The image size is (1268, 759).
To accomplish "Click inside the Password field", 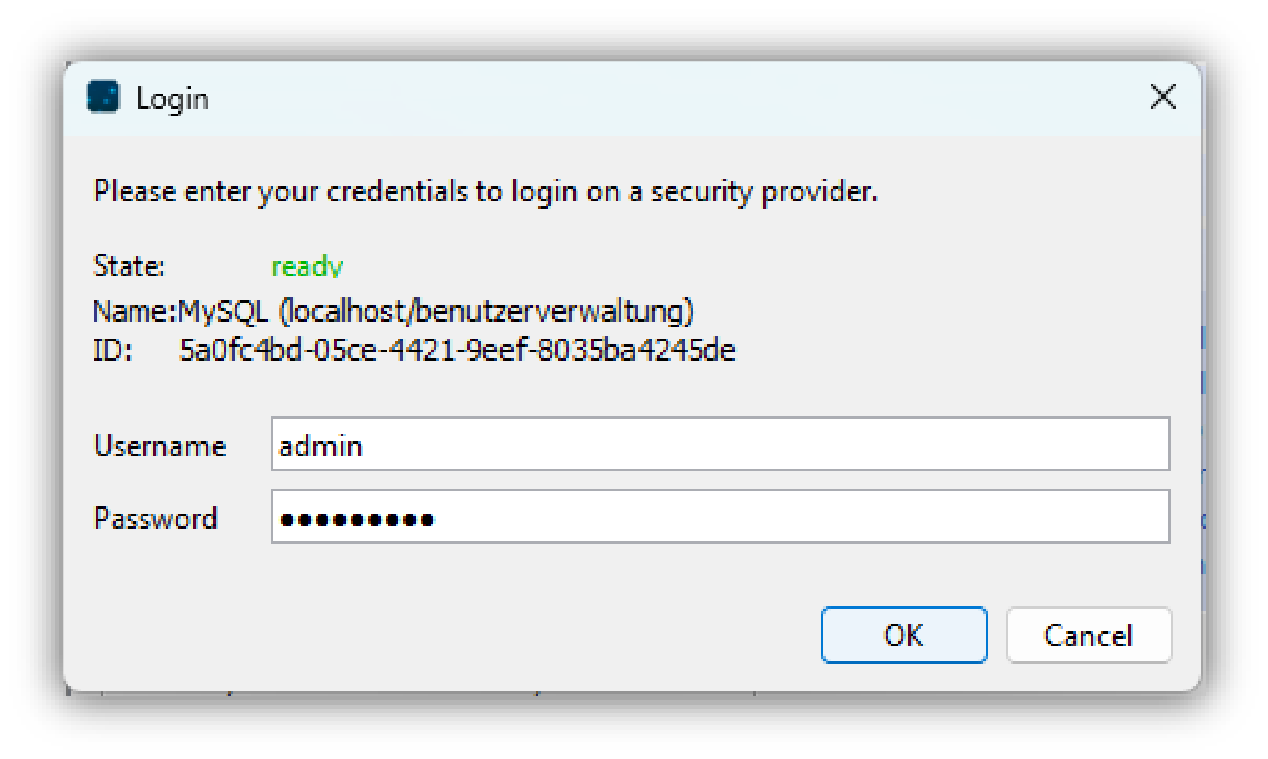I will tap(720, 517).
